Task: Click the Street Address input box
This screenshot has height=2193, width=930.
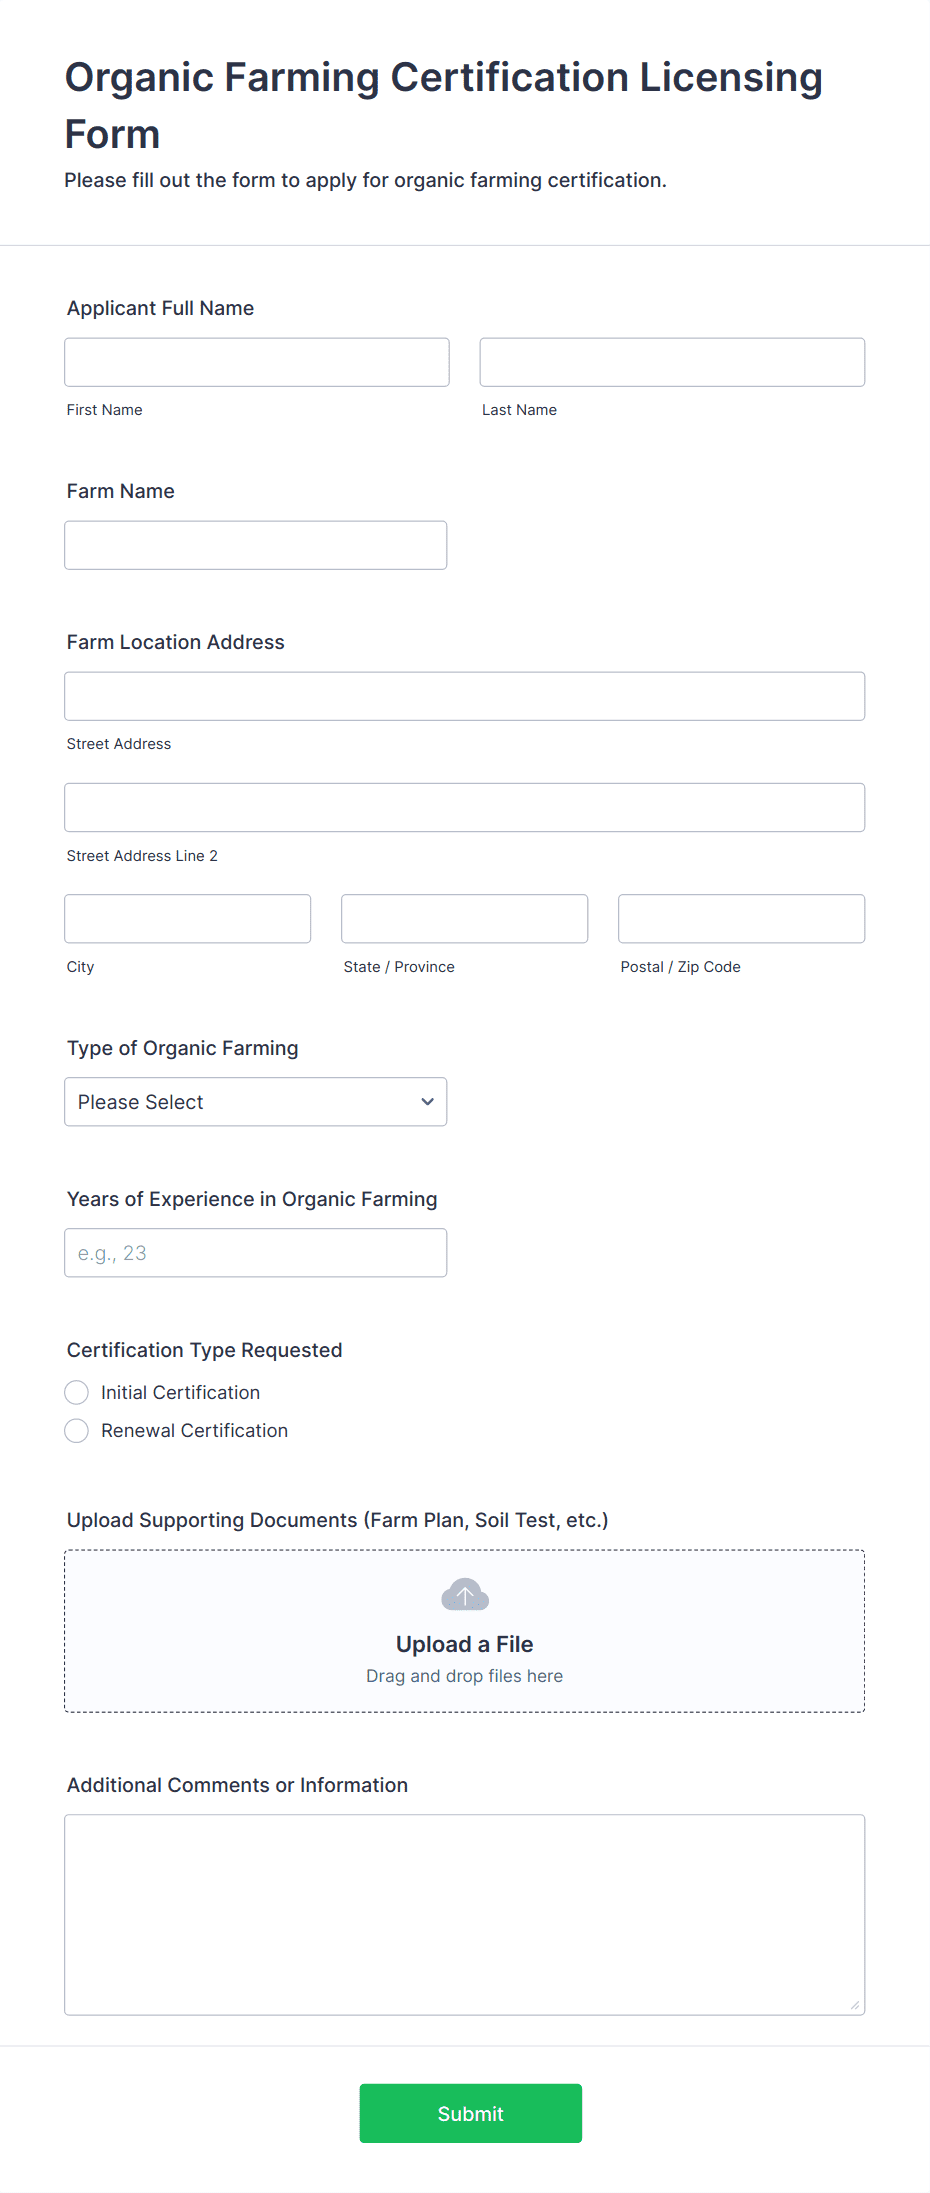Action: [465, 696]
